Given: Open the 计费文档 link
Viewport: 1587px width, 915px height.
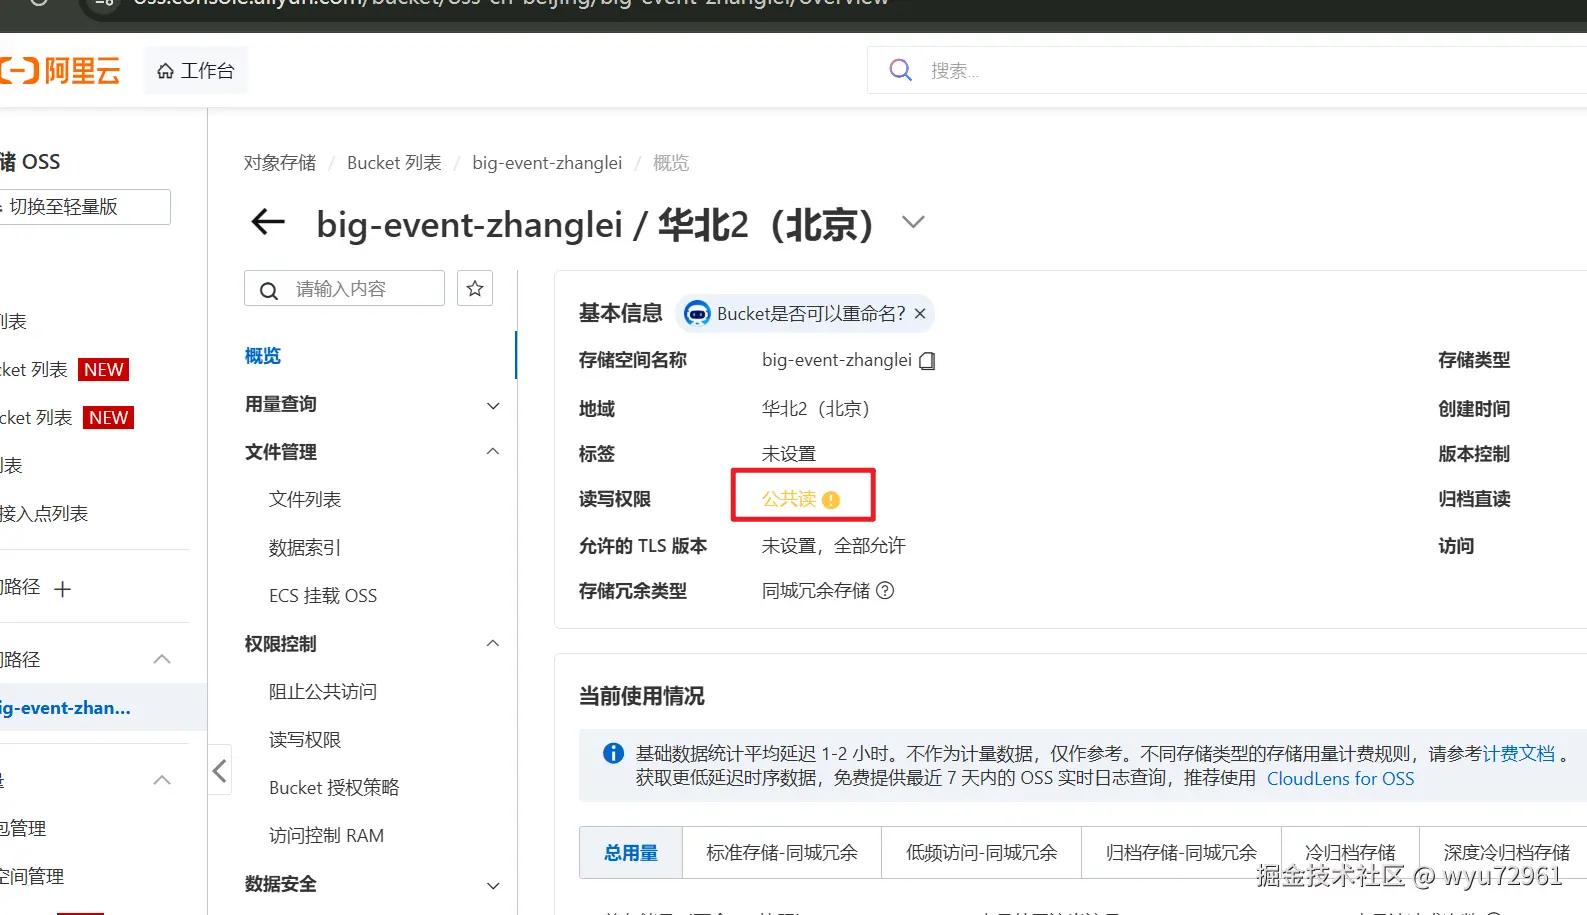Looking at the screenshot, I should [x=1519, y=754].
